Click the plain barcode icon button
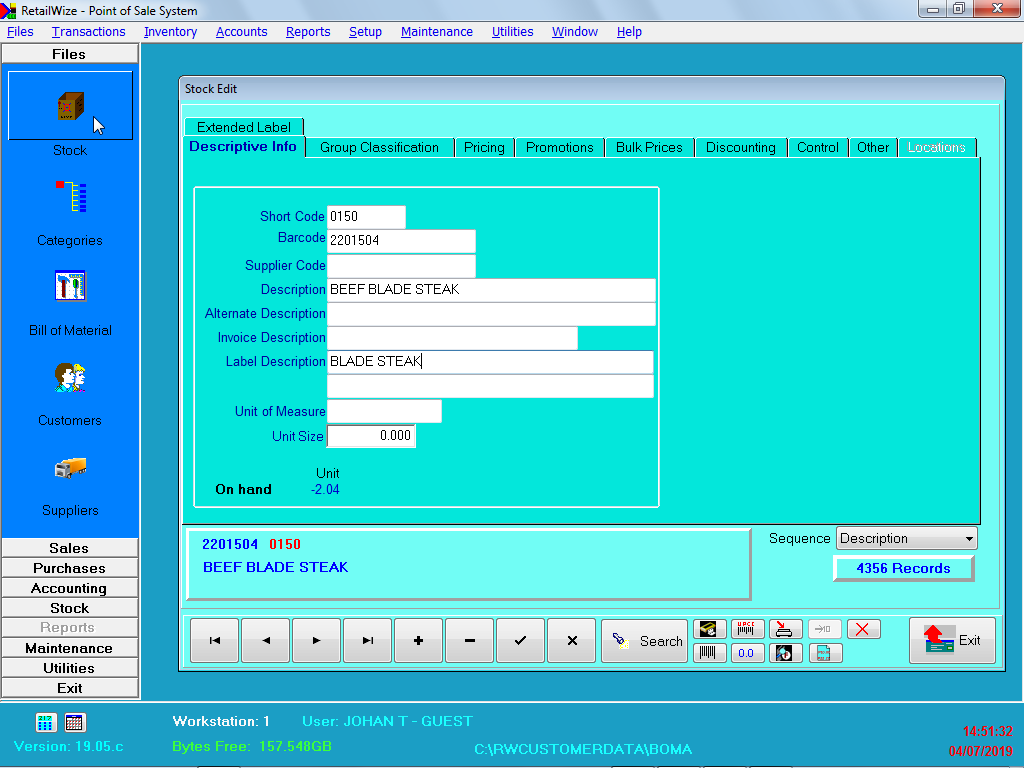 (709, 653)
